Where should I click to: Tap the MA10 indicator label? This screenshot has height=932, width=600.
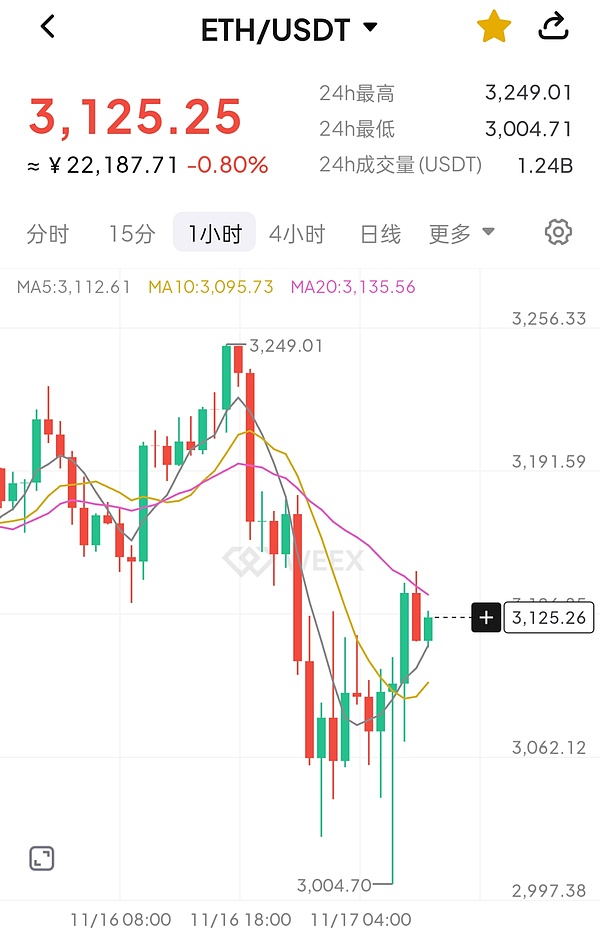(x=211, y=287)
